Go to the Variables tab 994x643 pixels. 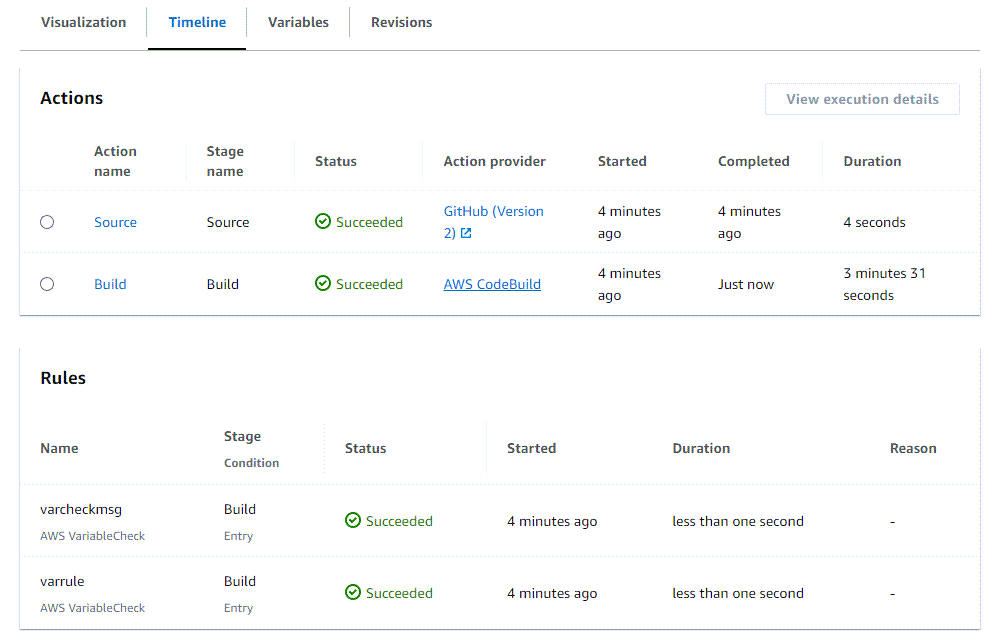tap(298, 22)
